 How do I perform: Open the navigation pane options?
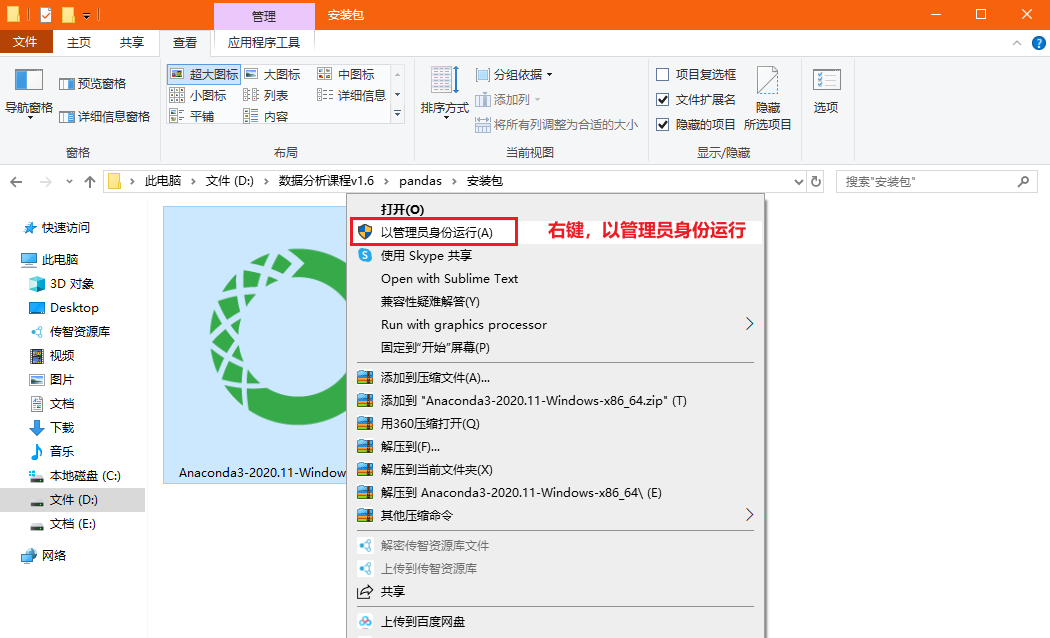coord(29,94)
